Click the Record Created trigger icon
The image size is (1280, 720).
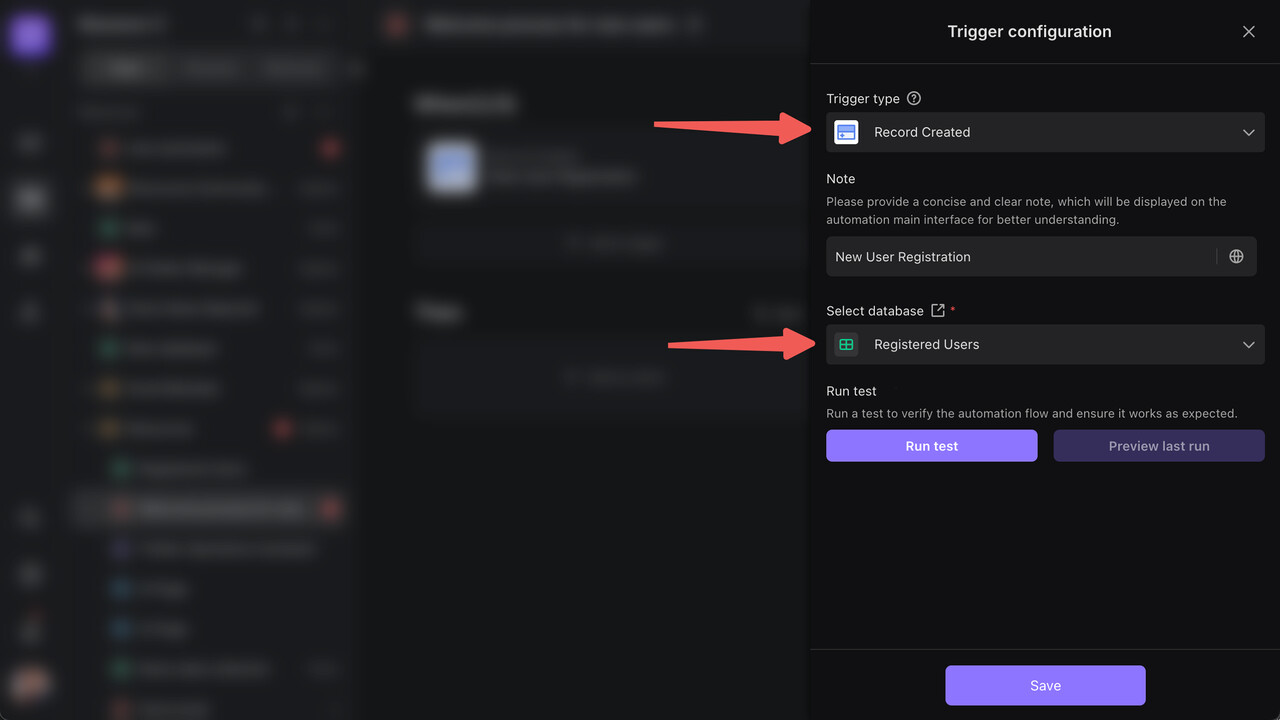coord(846,132)
